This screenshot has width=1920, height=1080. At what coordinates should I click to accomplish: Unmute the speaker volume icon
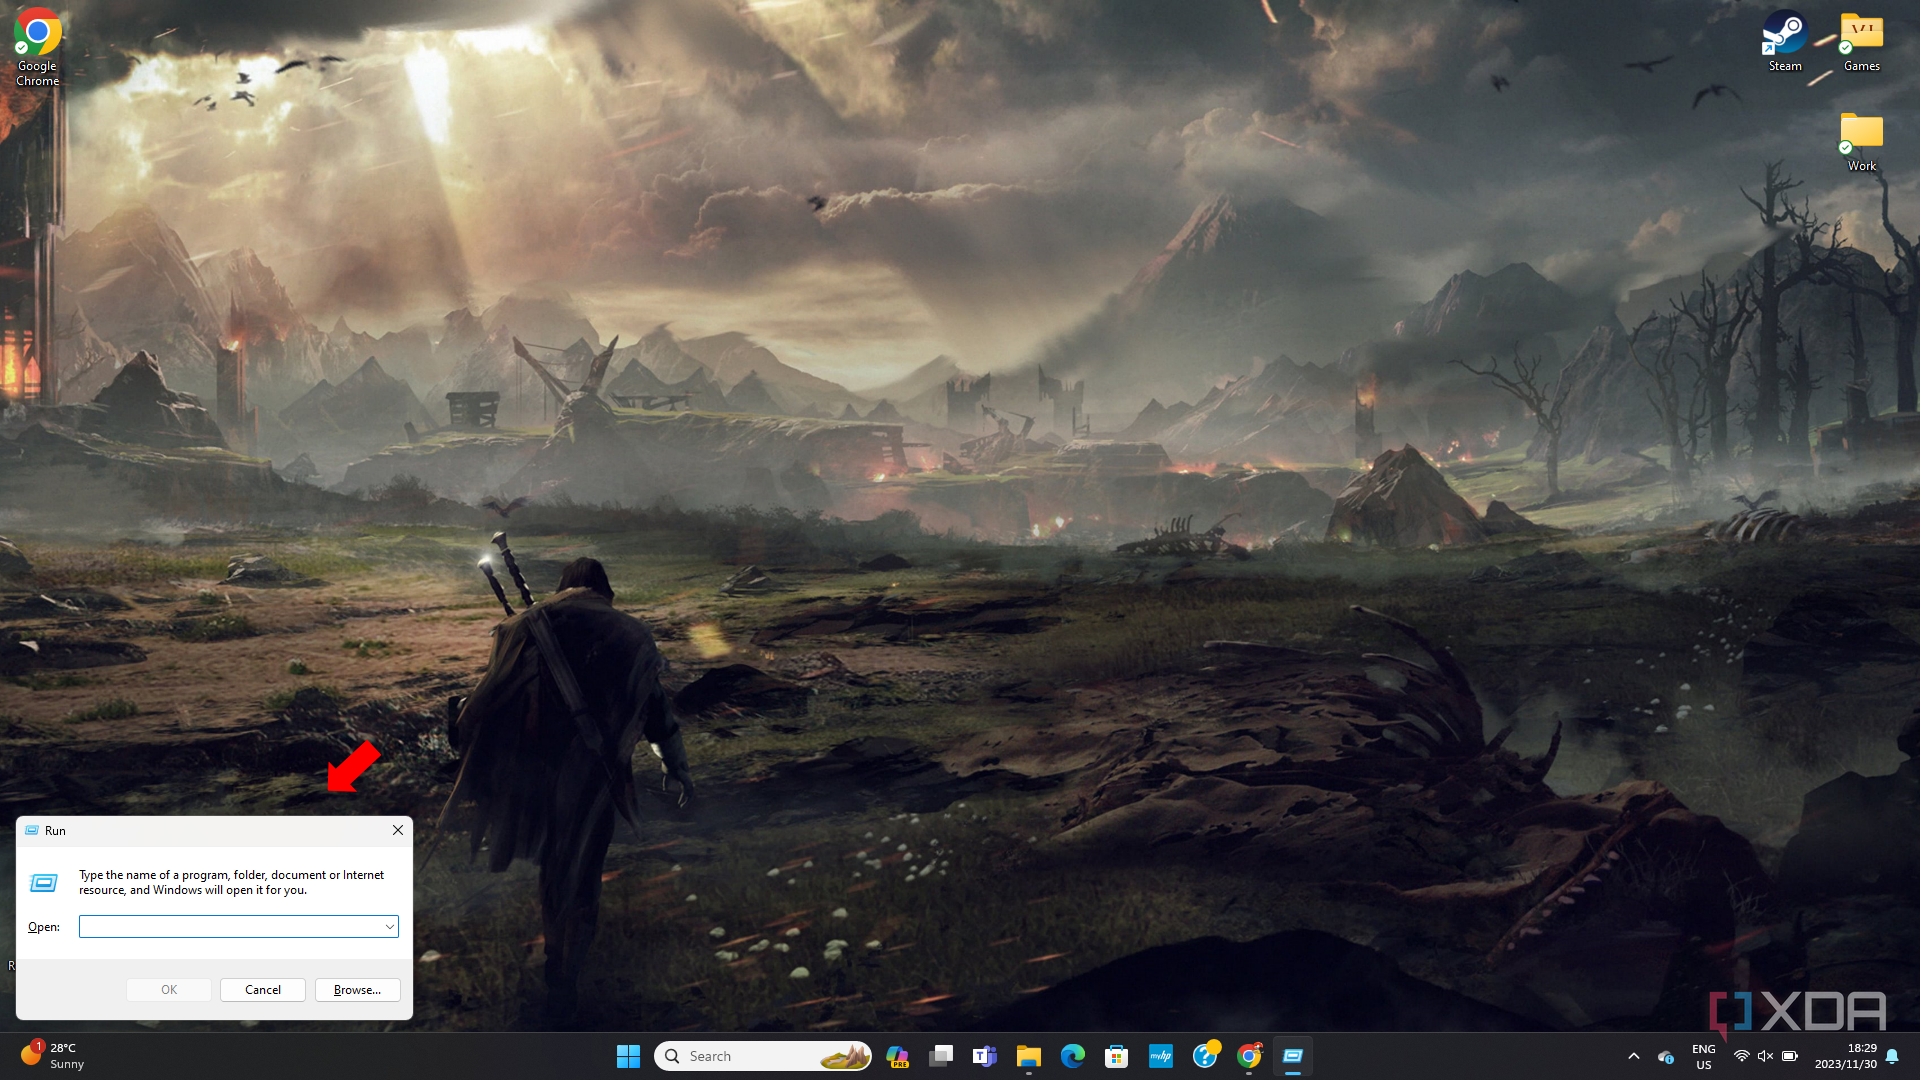click(1765, 1056)
